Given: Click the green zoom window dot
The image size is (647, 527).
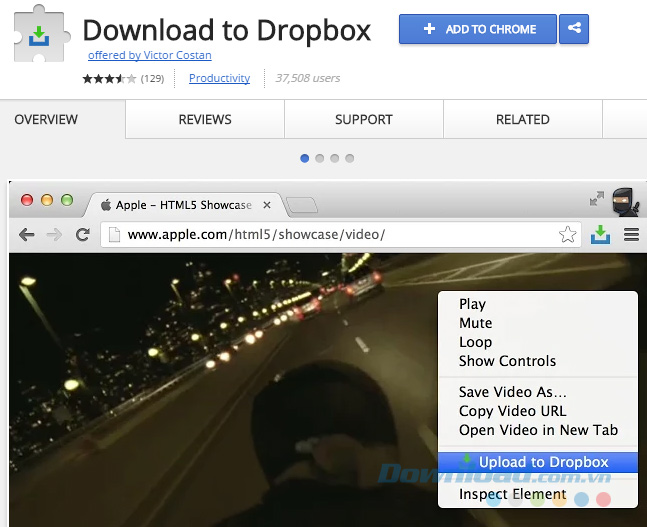Looking at the screenshot, I should pos(67,200).
